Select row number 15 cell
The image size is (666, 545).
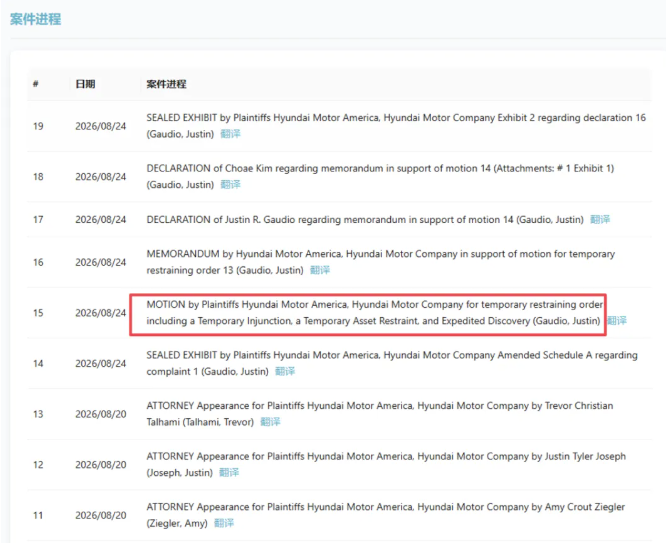pos(38,313)
